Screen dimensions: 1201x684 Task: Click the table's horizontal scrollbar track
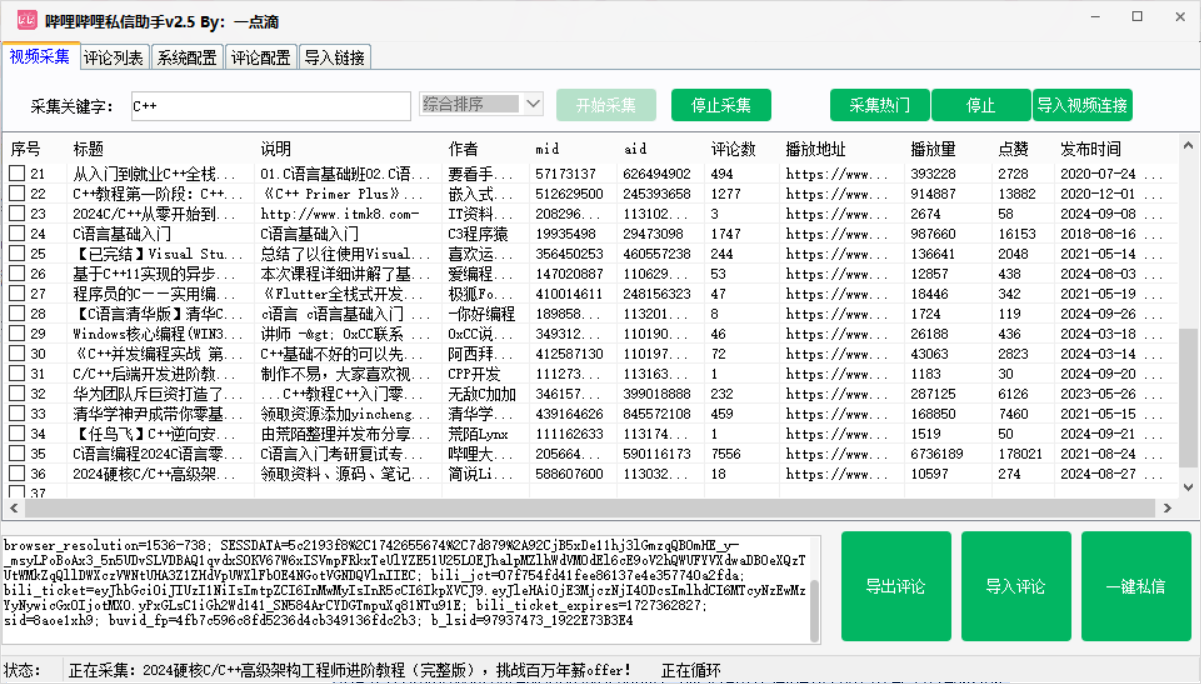pyautogui.click(x=590, y=509)
